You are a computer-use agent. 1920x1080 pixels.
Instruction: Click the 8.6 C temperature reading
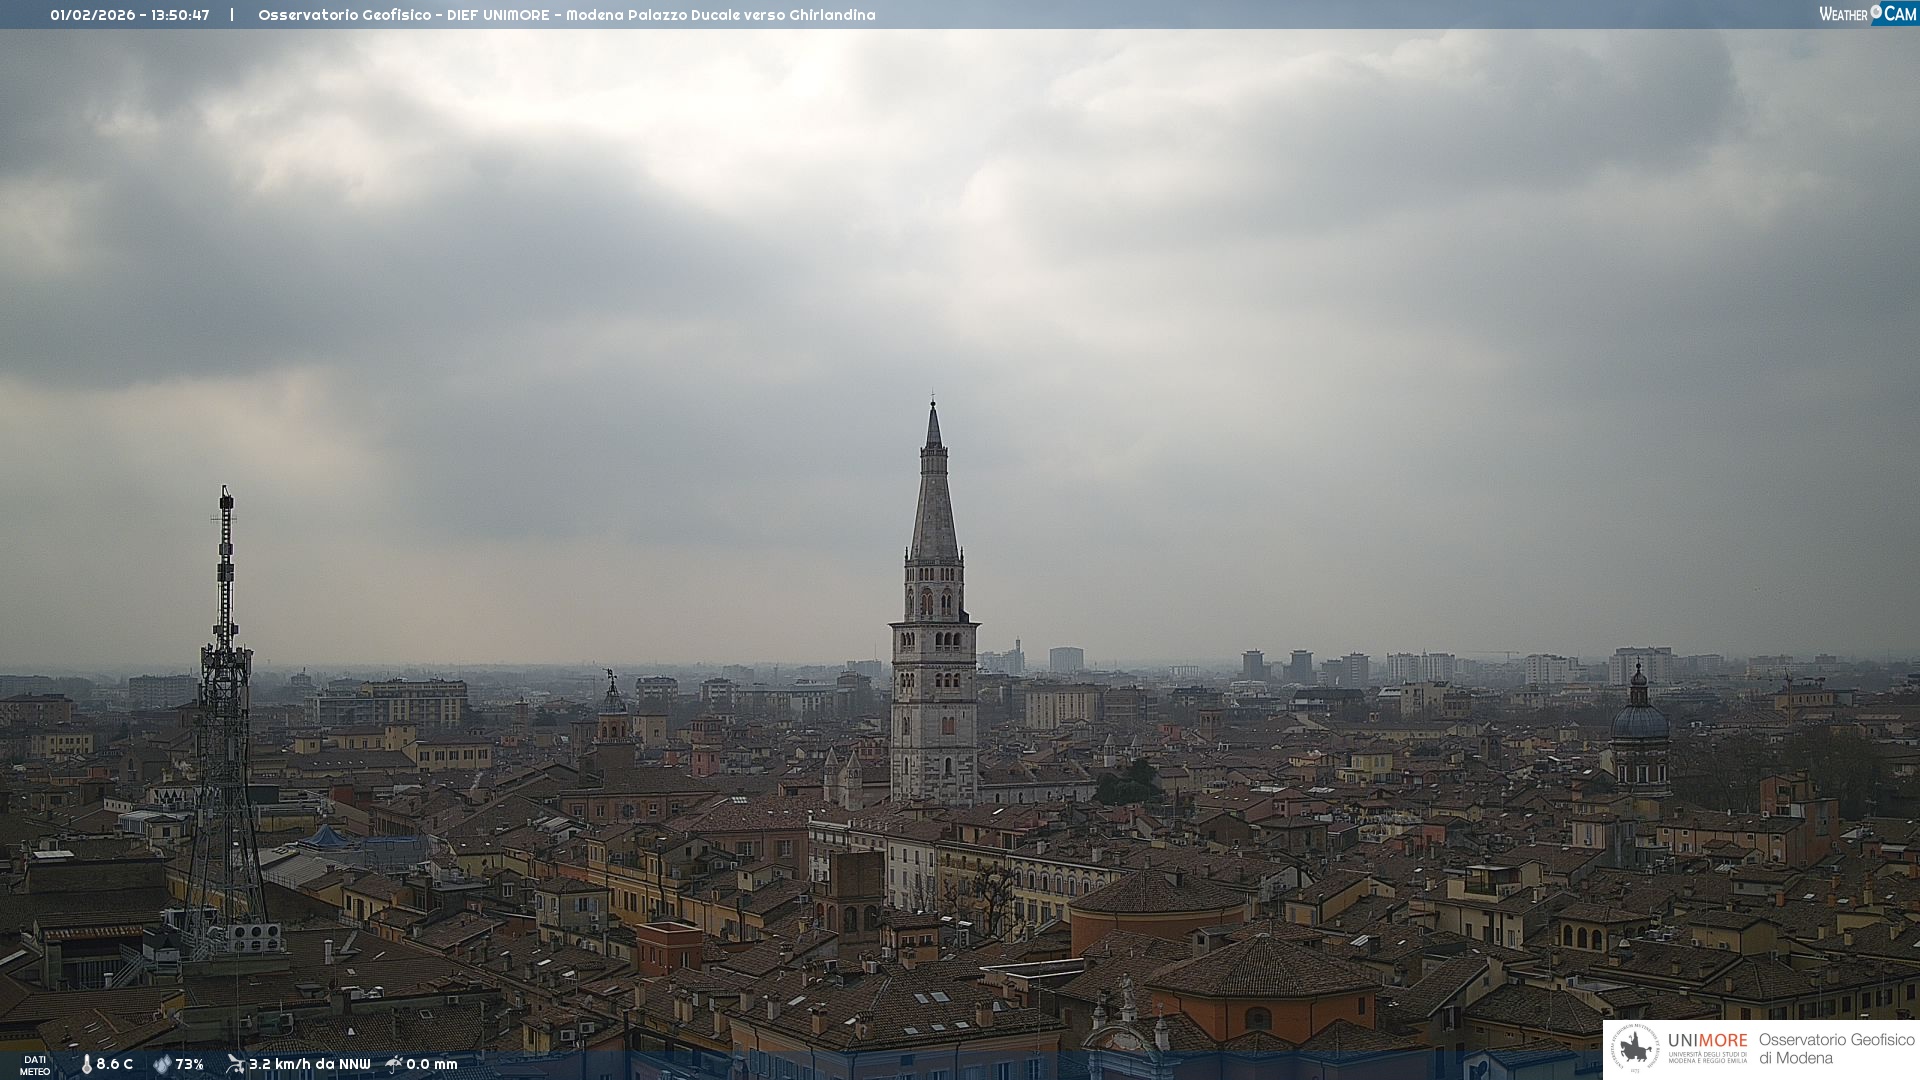114,1064
